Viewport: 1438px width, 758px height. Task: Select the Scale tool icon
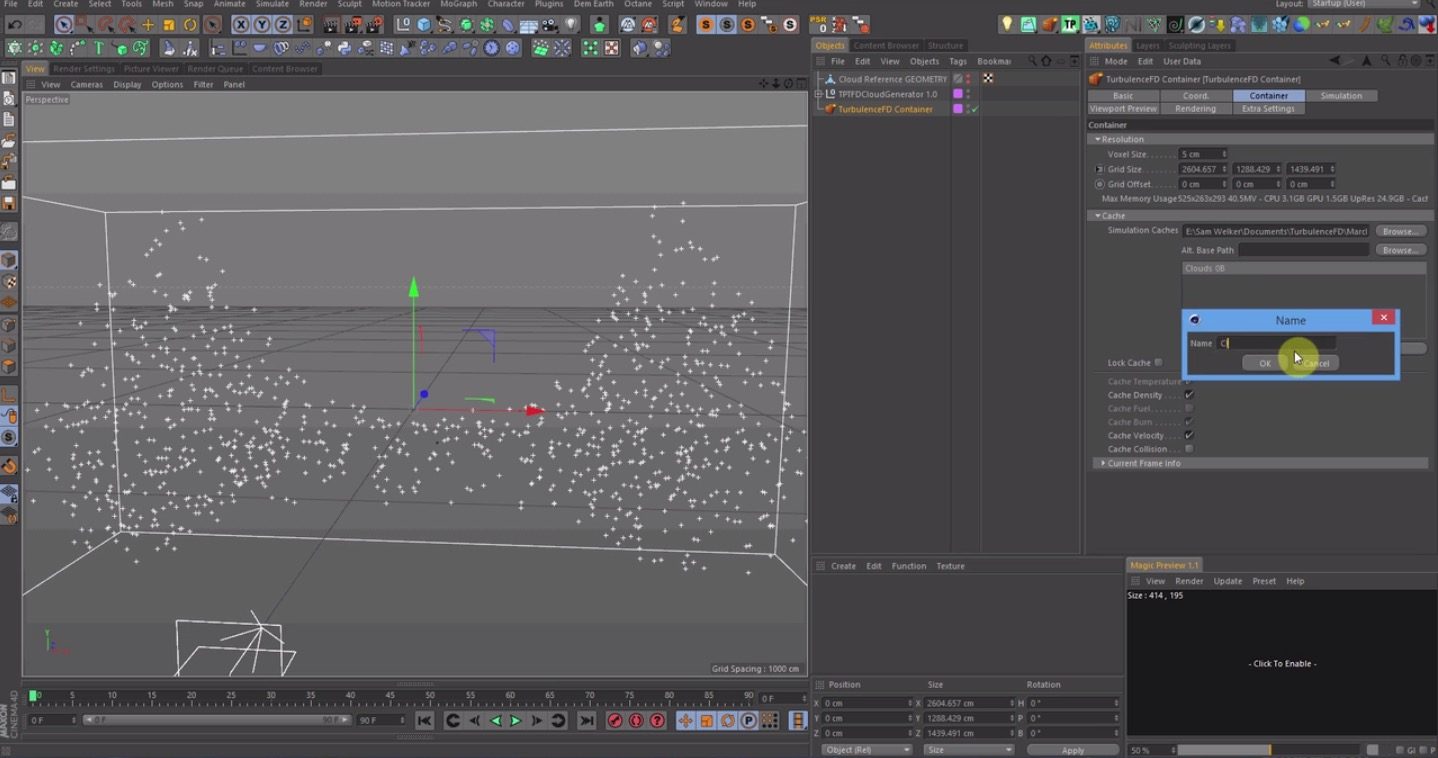[x=169, y=24]
